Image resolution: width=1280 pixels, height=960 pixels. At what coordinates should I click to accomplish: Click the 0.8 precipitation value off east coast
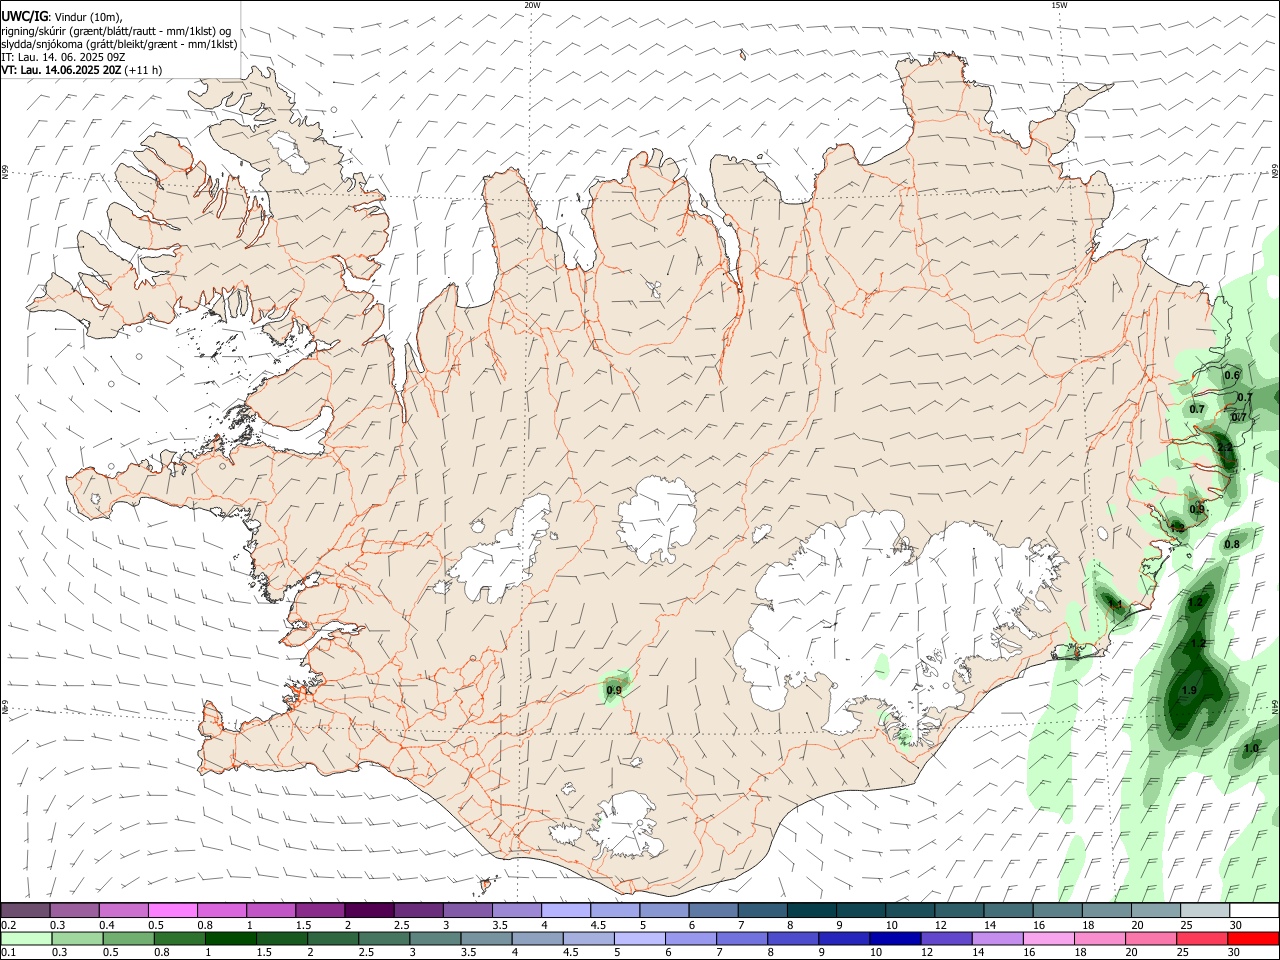[x=1232, y=544]
